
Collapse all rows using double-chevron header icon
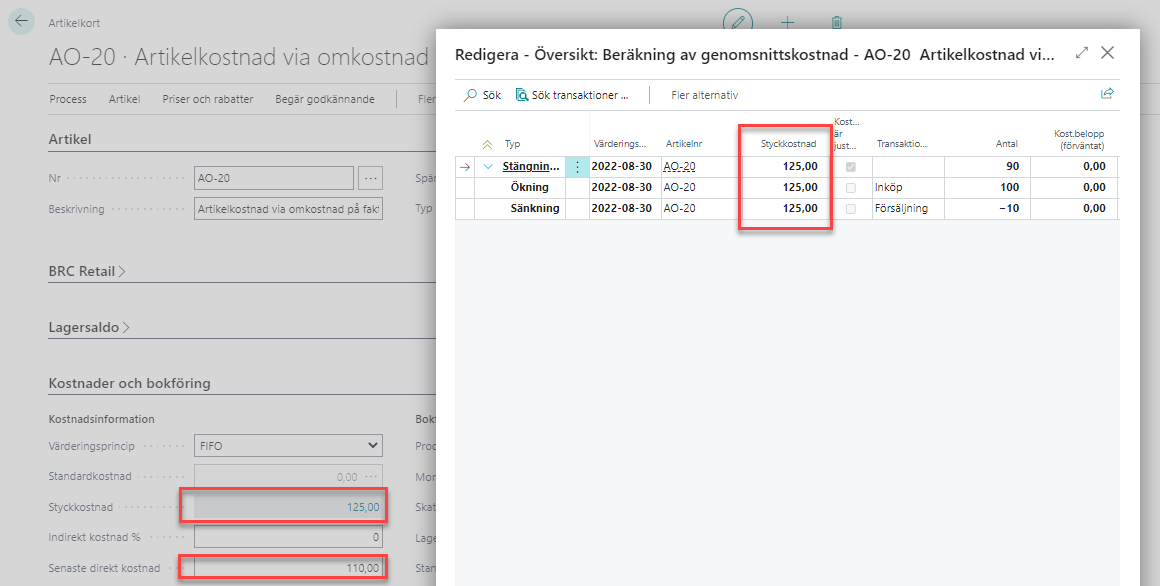pos(488,144)
